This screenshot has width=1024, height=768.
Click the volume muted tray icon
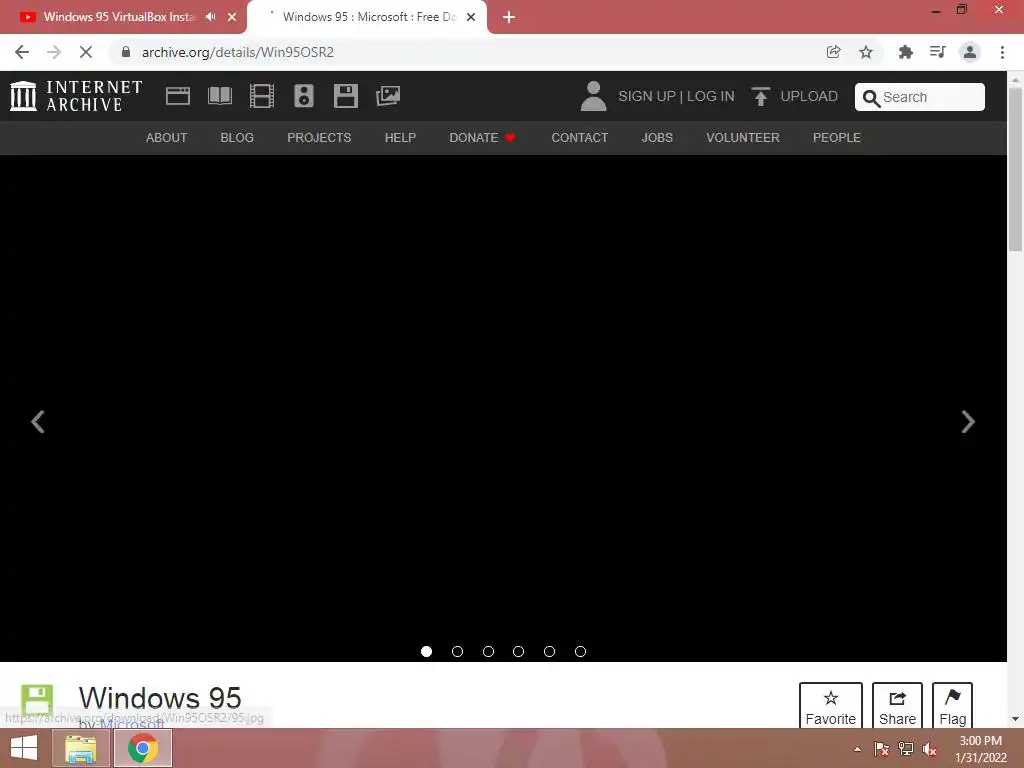click(x=930, y=749)
